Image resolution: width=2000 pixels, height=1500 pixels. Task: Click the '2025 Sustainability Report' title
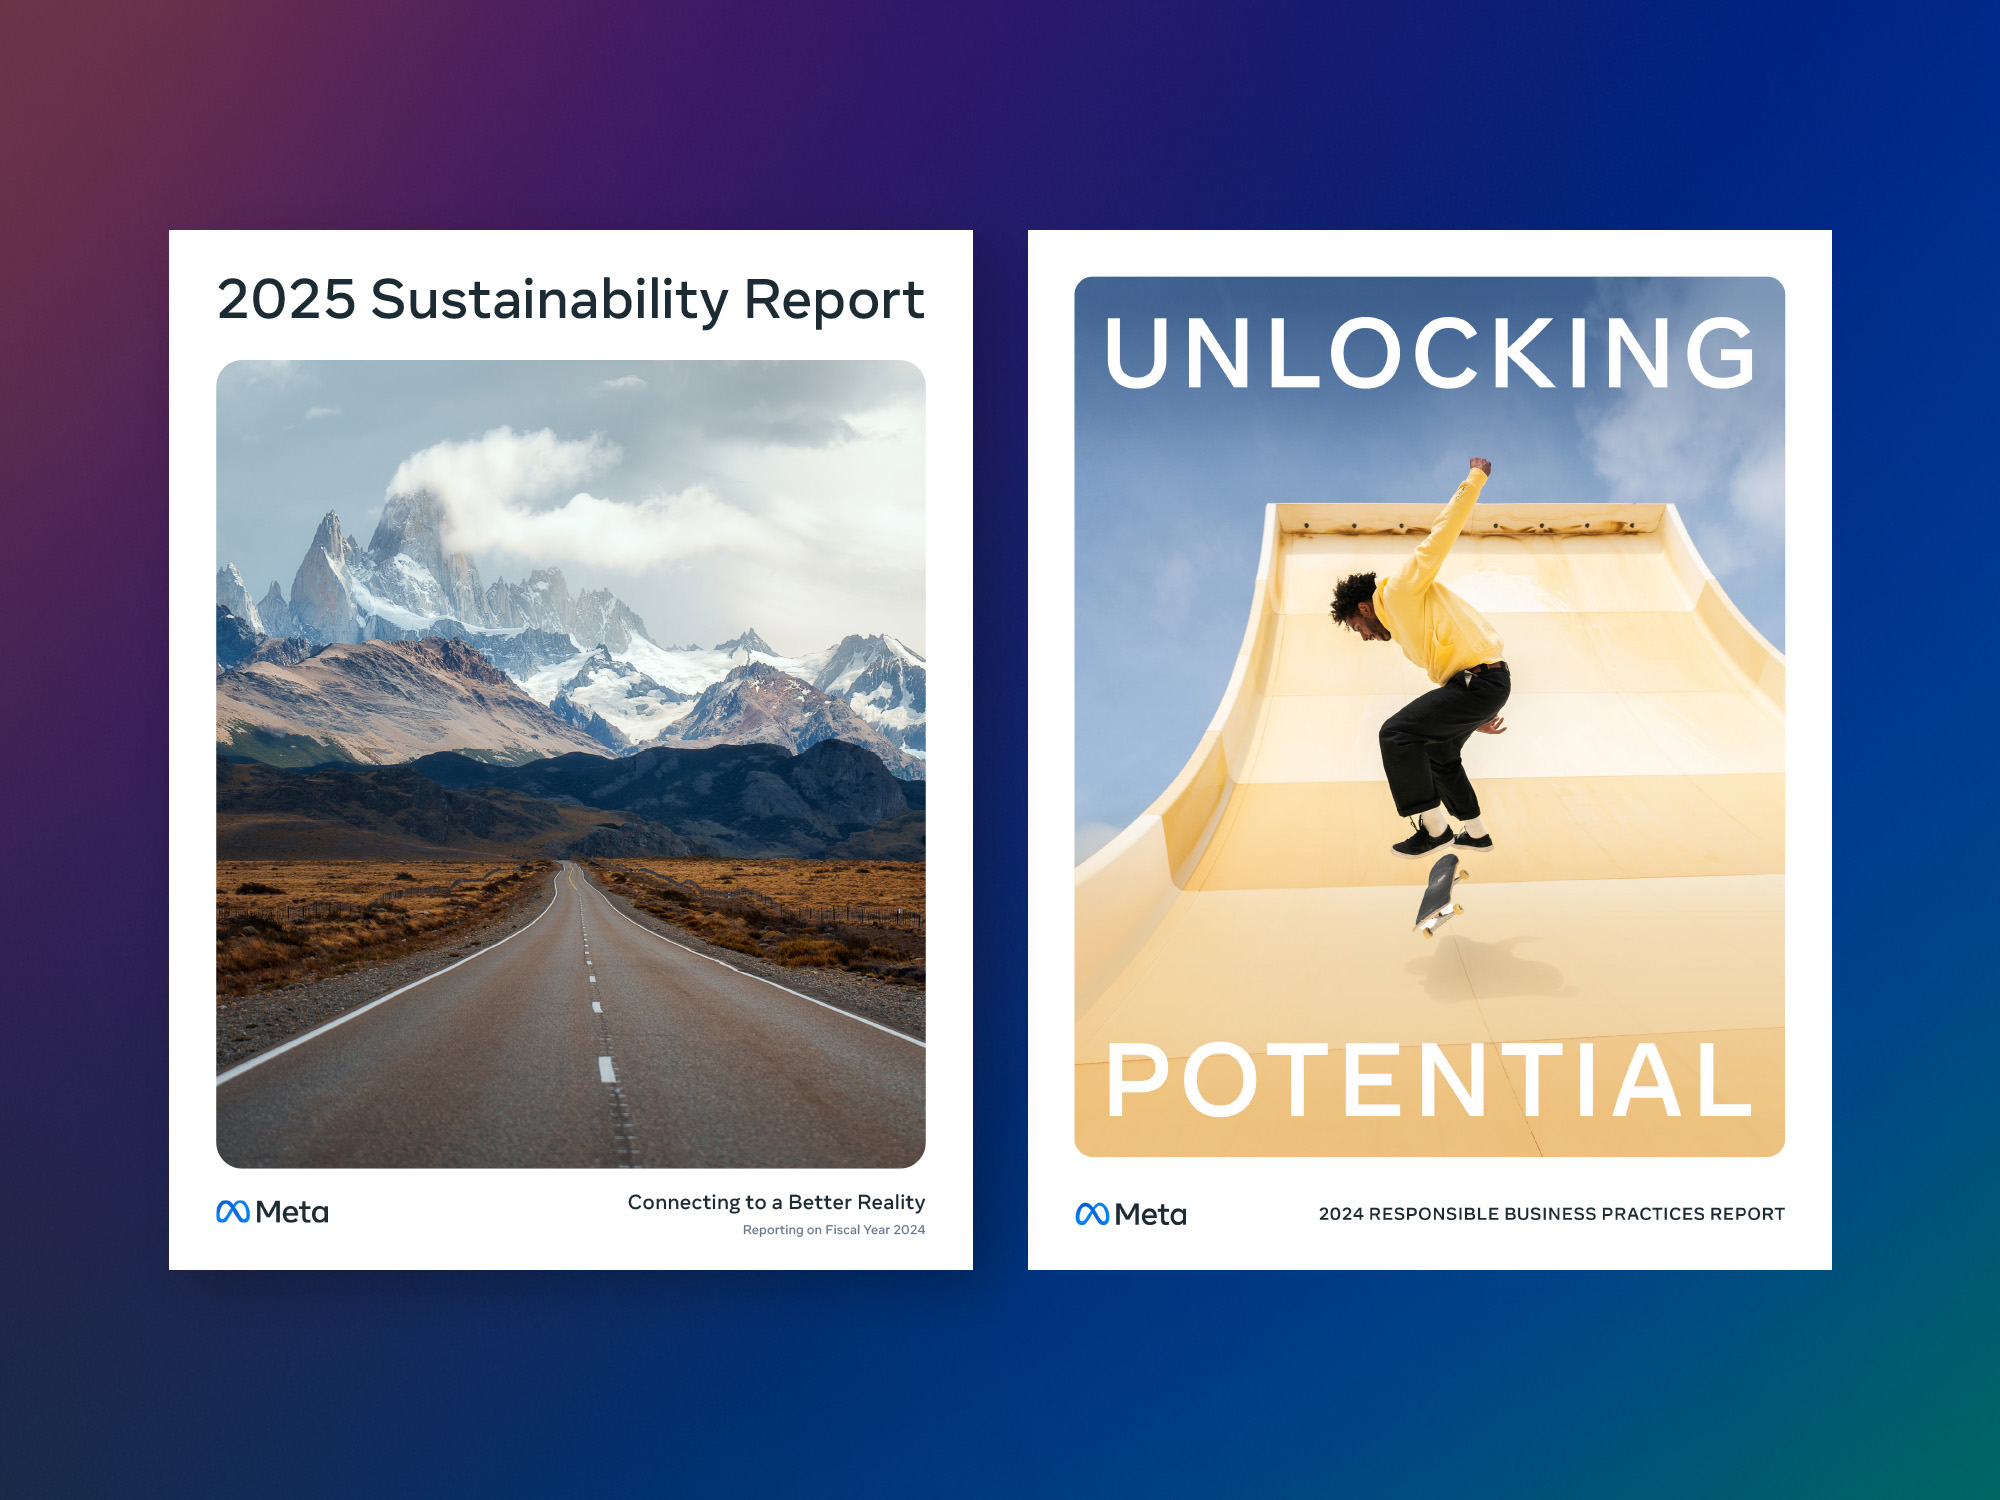pos(570,299)
